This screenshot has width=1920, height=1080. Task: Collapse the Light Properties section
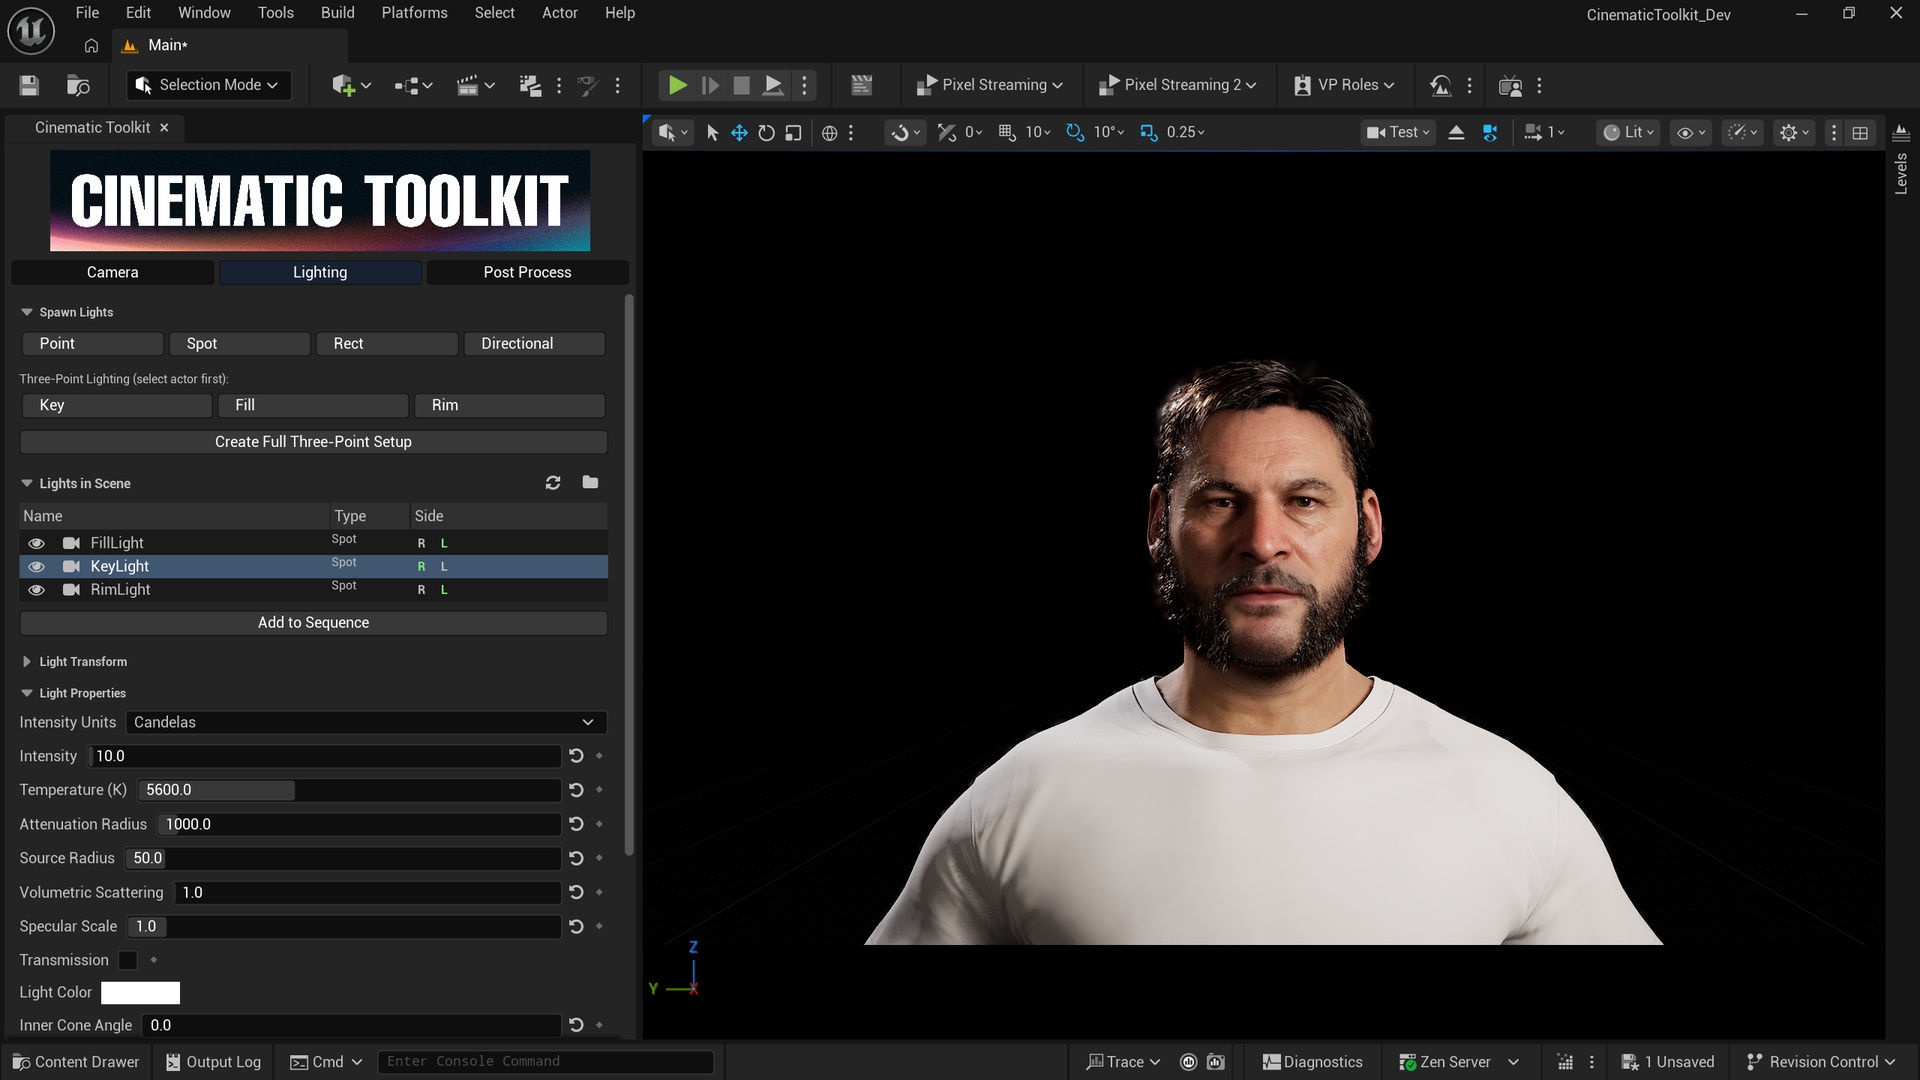click(27, 693)
